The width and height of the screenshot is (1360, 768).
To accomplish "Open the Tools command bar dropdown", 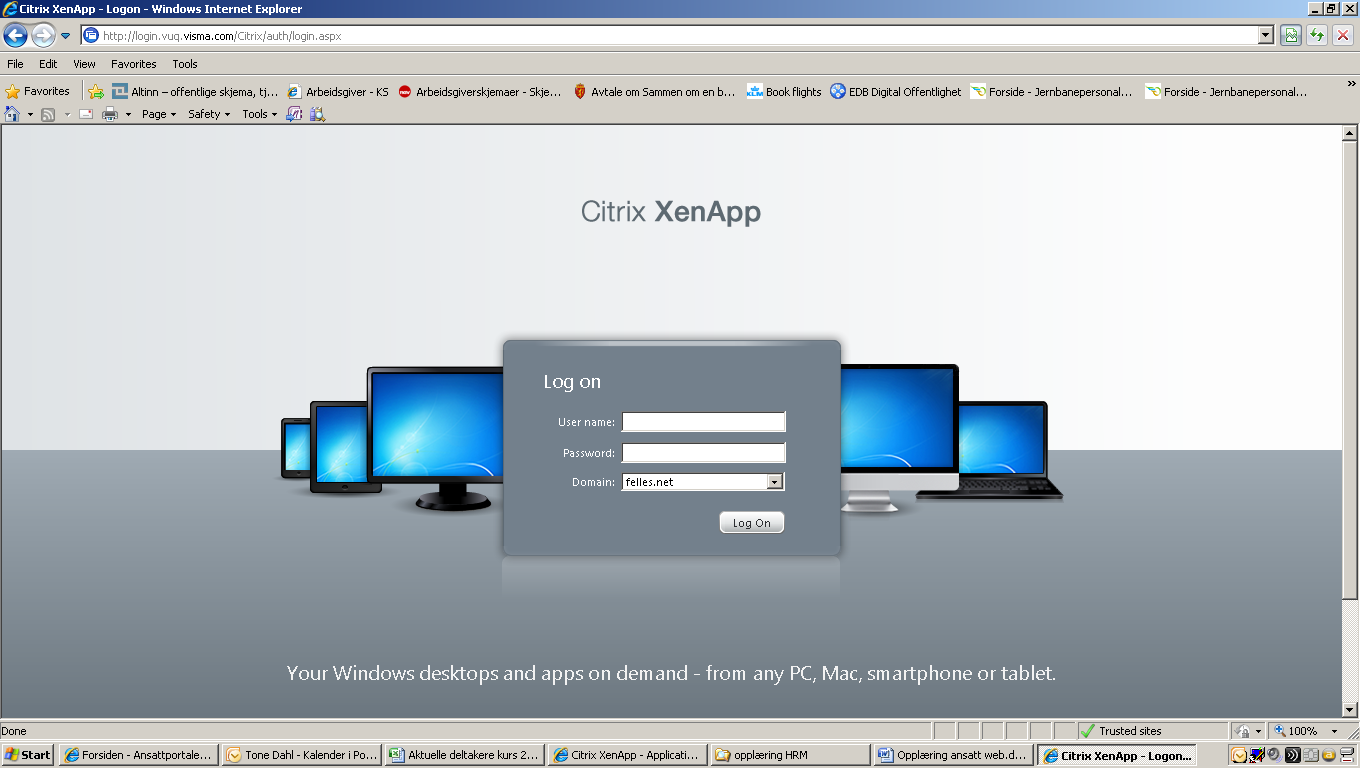I will pos(260,114).
